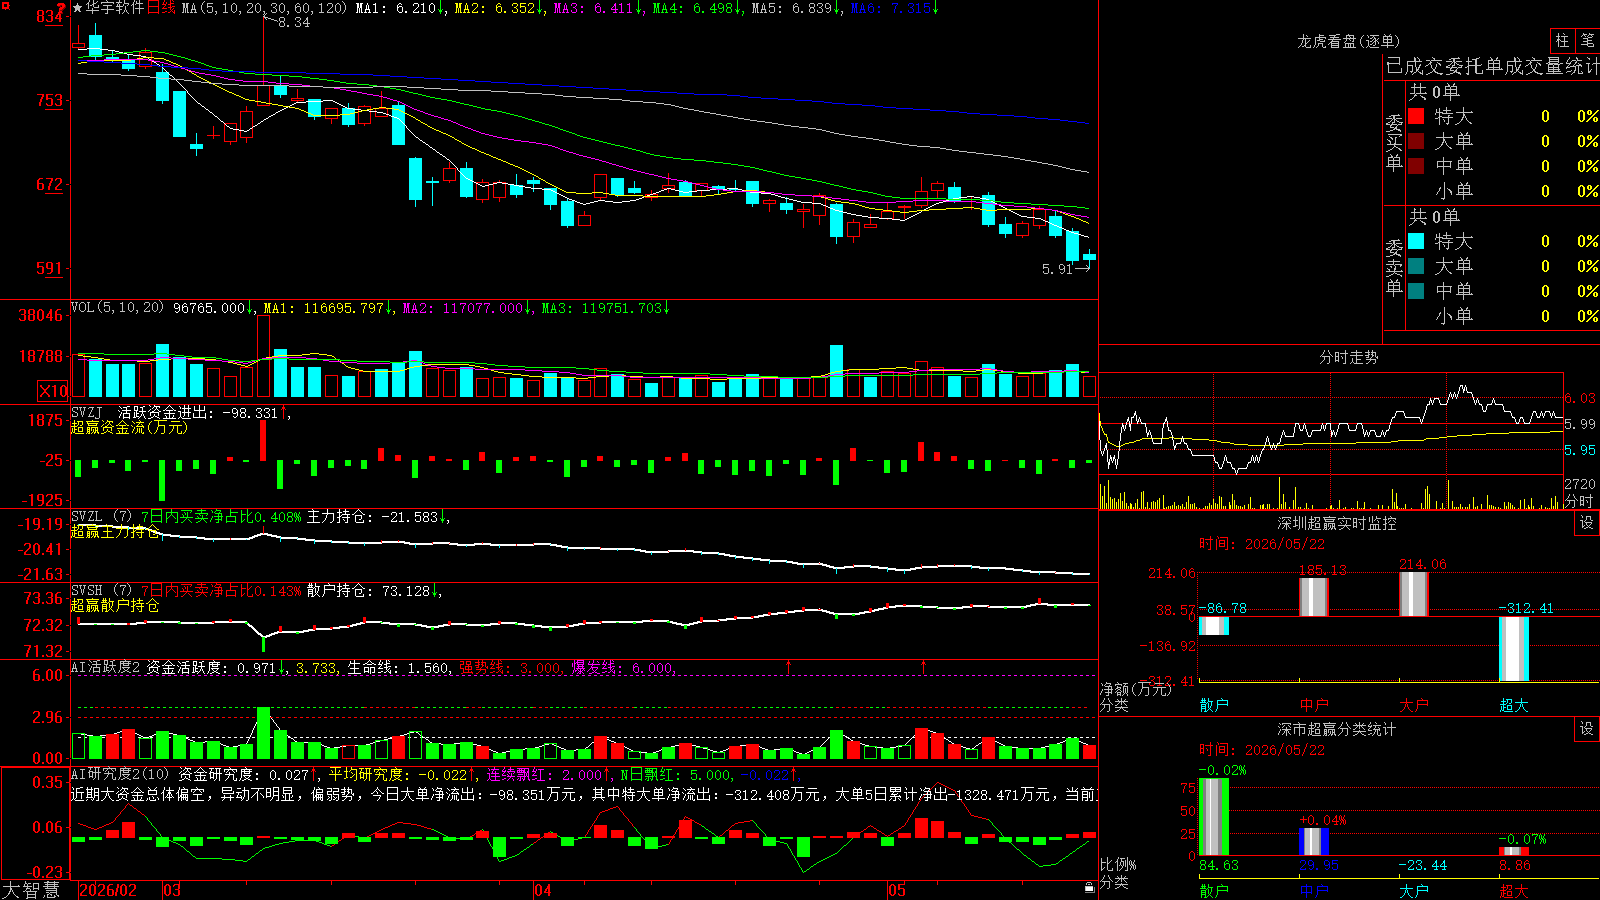The image size is (1600, 900).
Task: Click the red square icon in top-left corner
Action: [5, 6]
